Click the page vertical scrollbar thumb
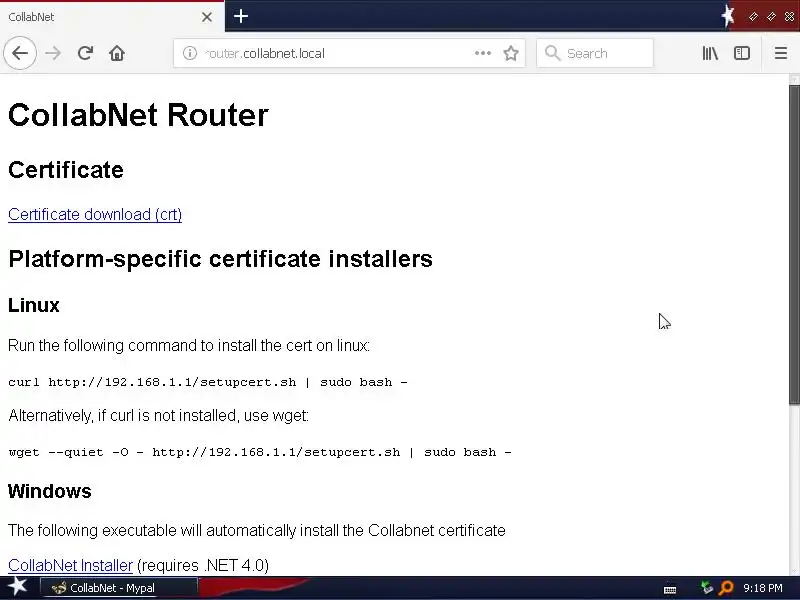 tap(794, 245)
